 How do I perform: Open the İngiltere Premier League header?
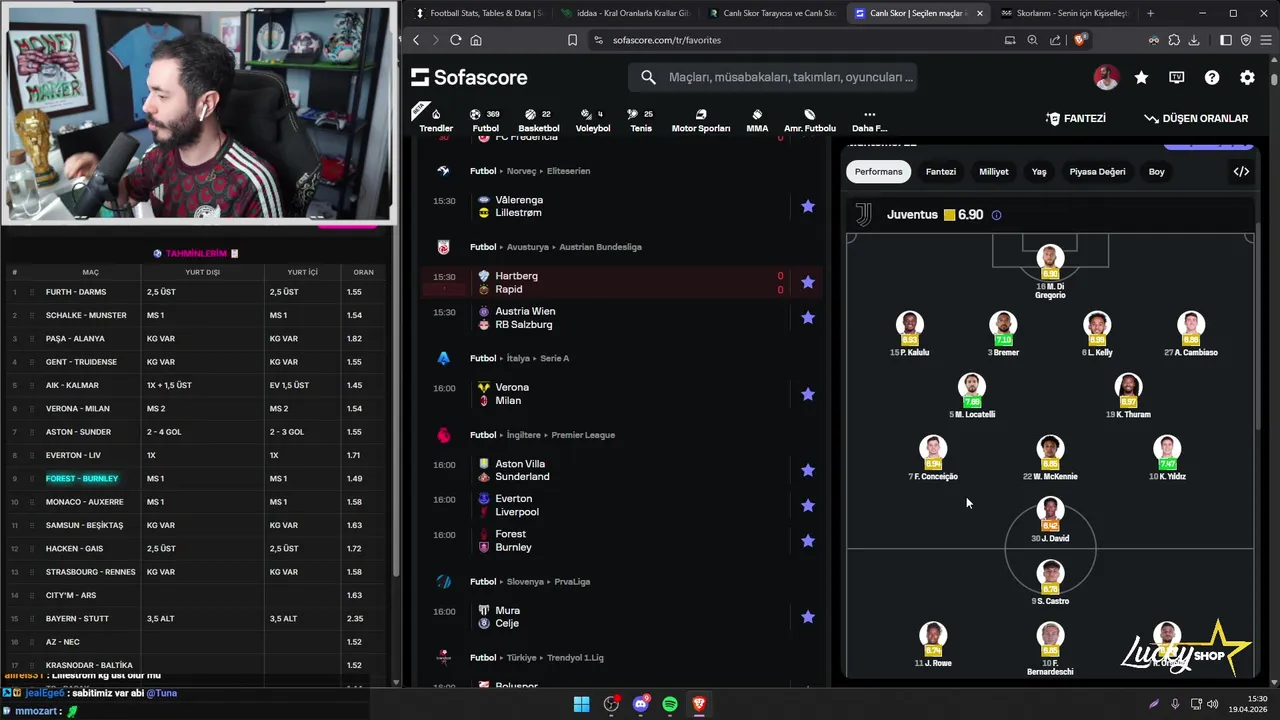[543, 435]
